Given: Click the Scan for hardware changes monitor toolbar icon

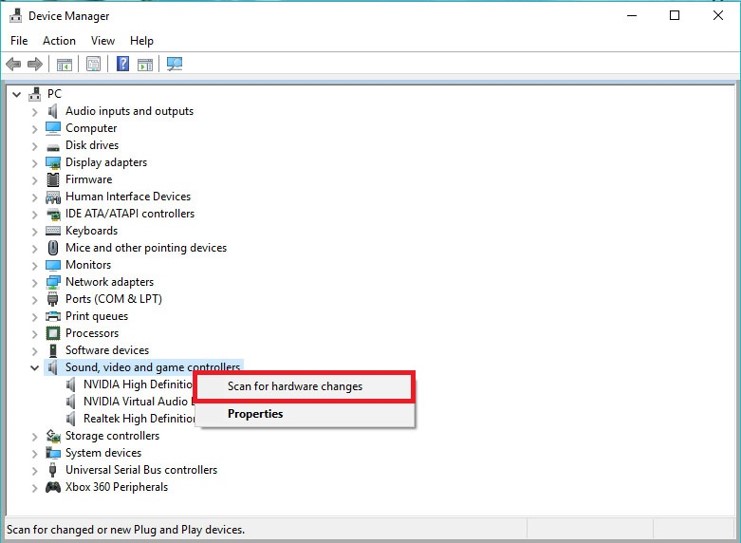Looking at the screenshot, I should coord(175,64).
